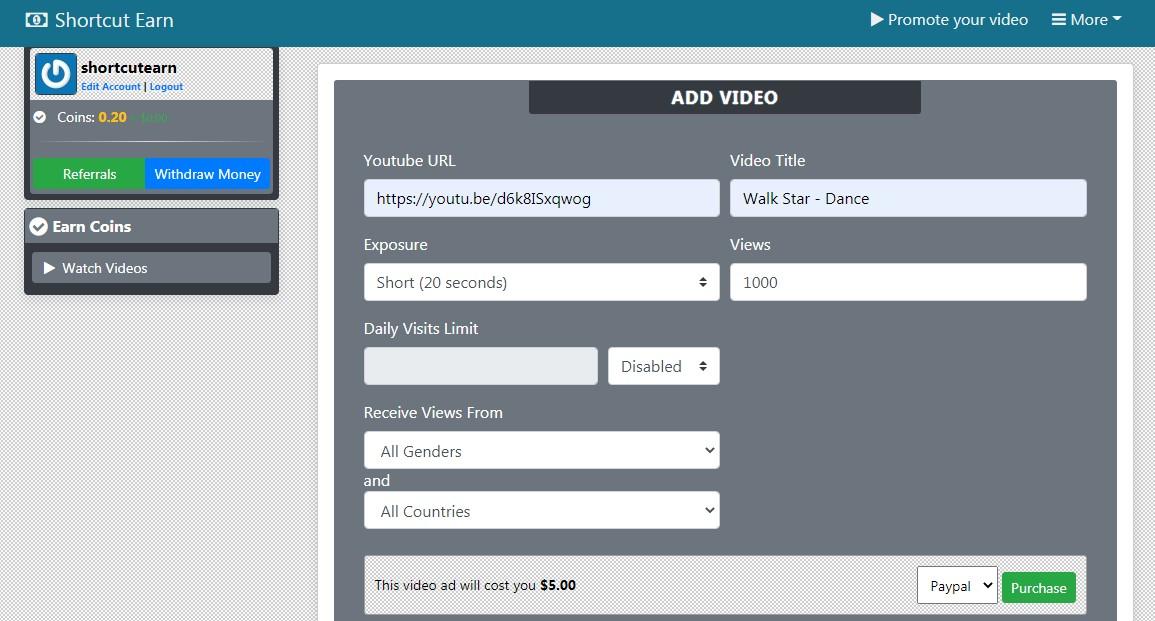This screenshot has height=621, width=1155.
Task: Click the Views field containing 1000
Action: [x=908, y=282]
